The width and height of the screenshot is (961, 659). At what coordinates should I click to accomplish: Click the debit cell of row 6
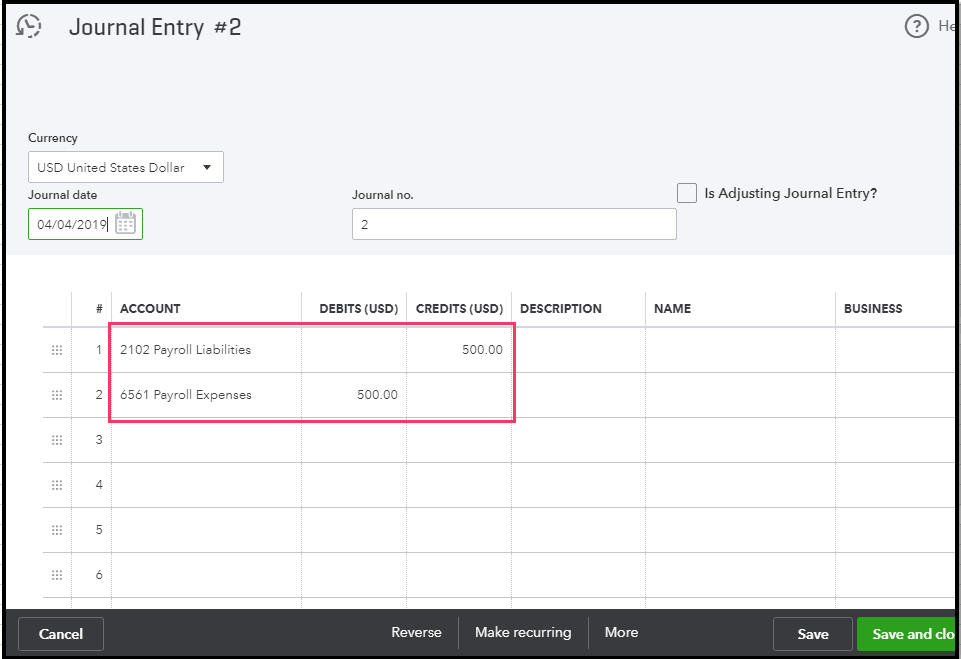[x=354, y=575]
